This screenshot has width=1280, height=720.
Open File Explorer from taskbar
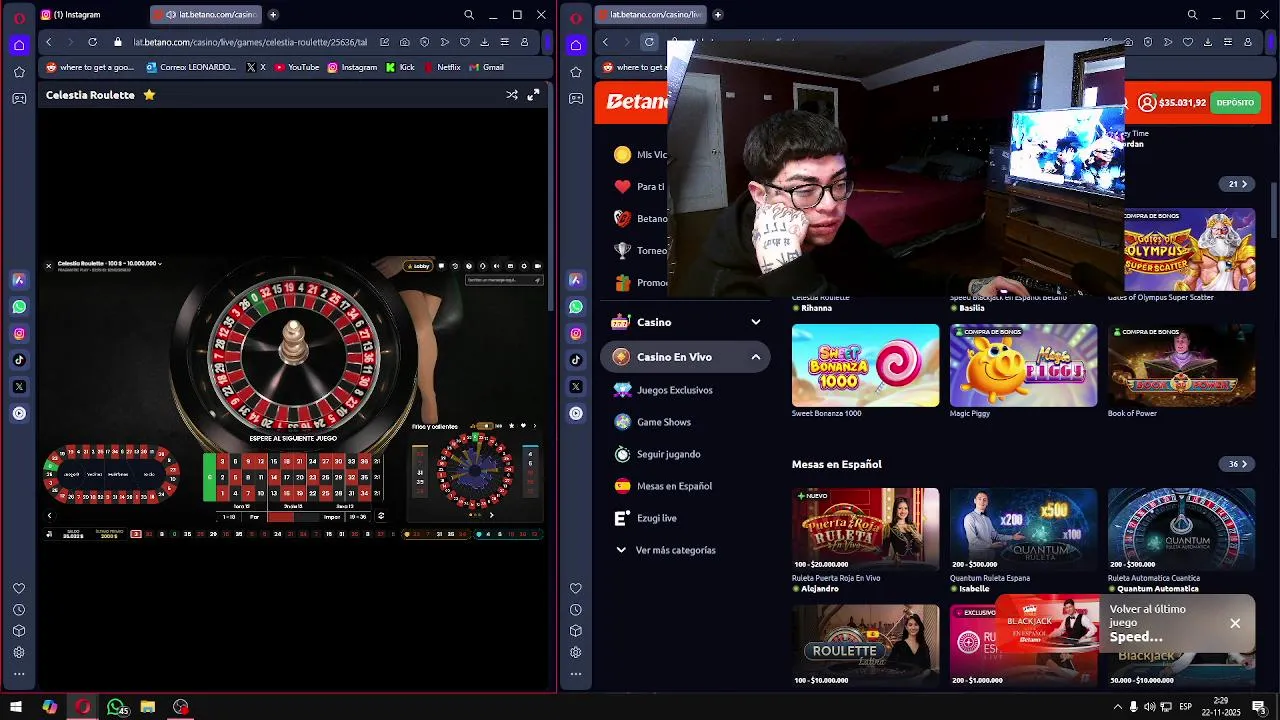(x=148, y=707)
